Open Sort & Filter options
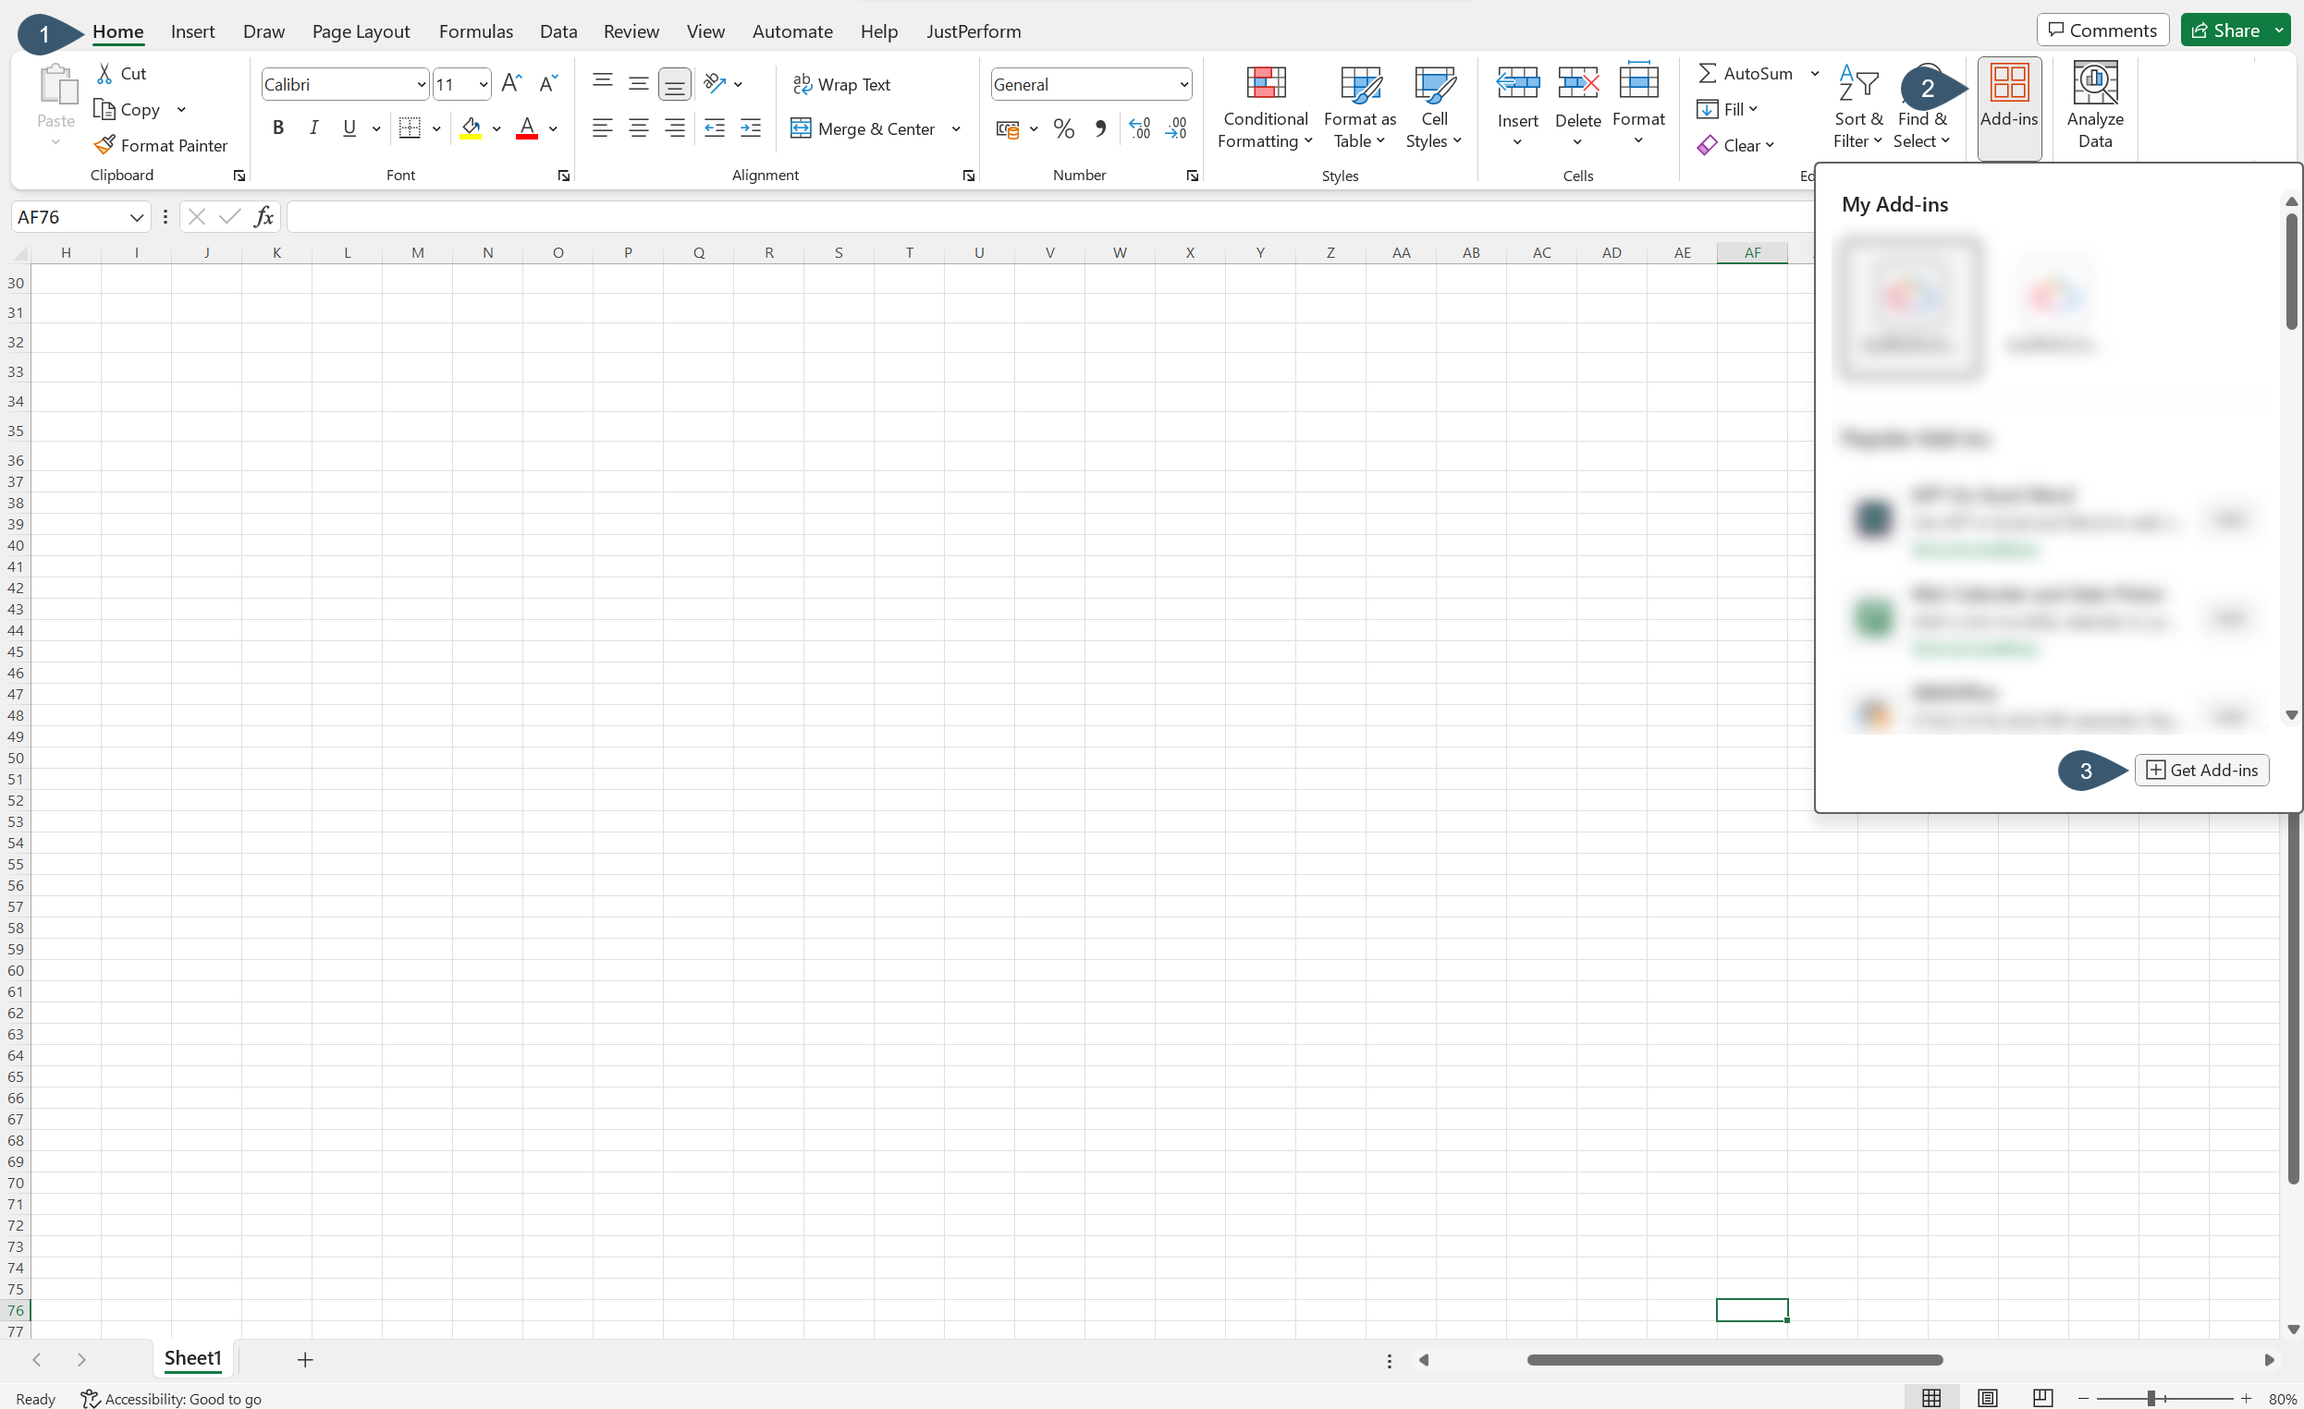 1857,107
